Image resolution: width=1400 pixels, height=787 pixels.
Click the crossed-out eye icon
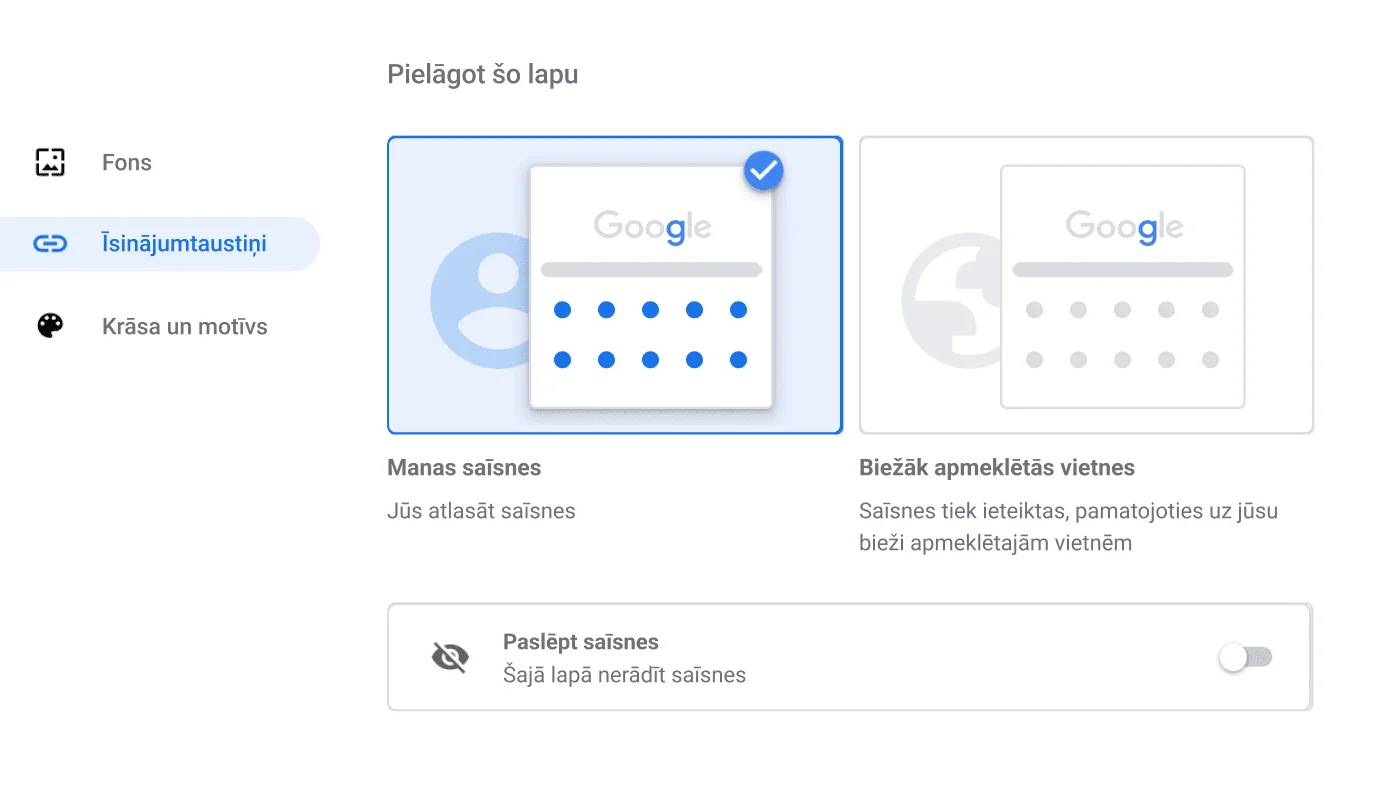click(x=450, y=657)
